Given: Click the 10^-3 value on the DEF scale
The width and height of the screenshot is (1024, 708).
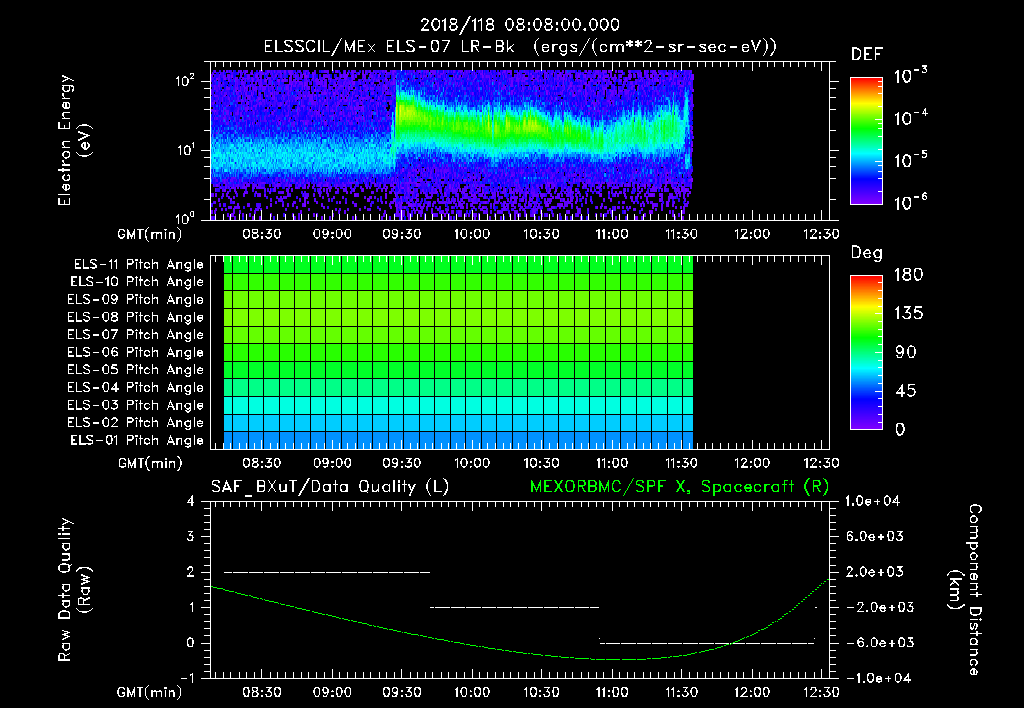Looking at the screenshot, I should pyautogui.click(x=911, y=76).
